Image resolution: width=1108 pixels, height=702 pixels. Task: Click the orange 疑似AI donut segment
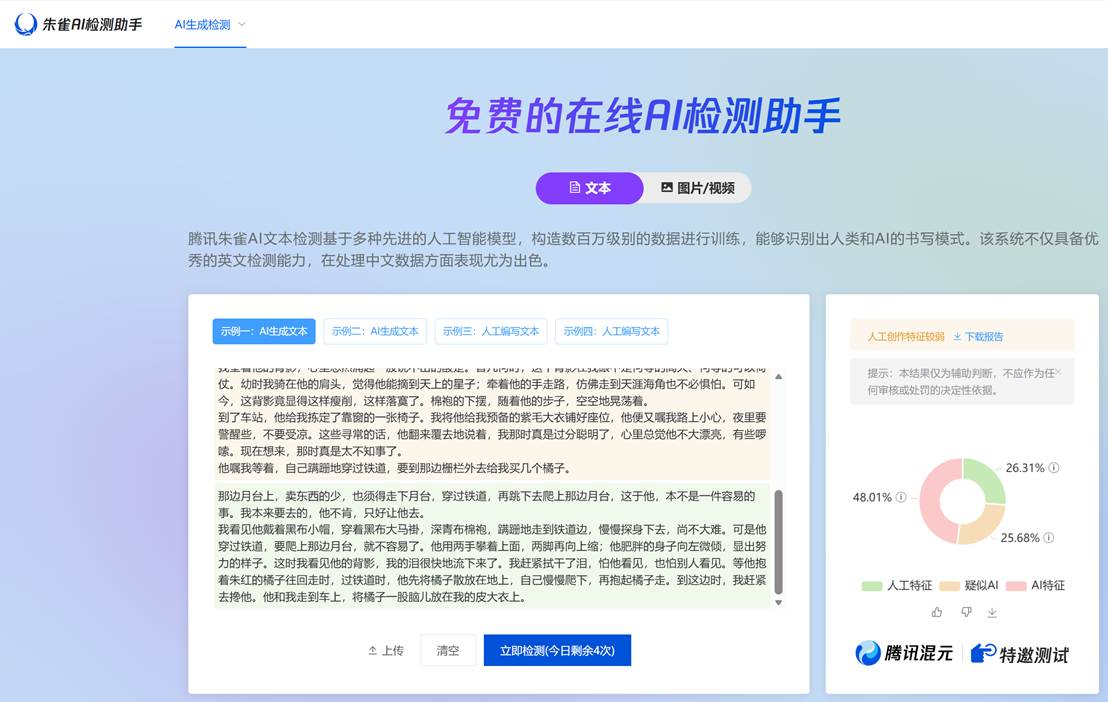coord(986,526)
